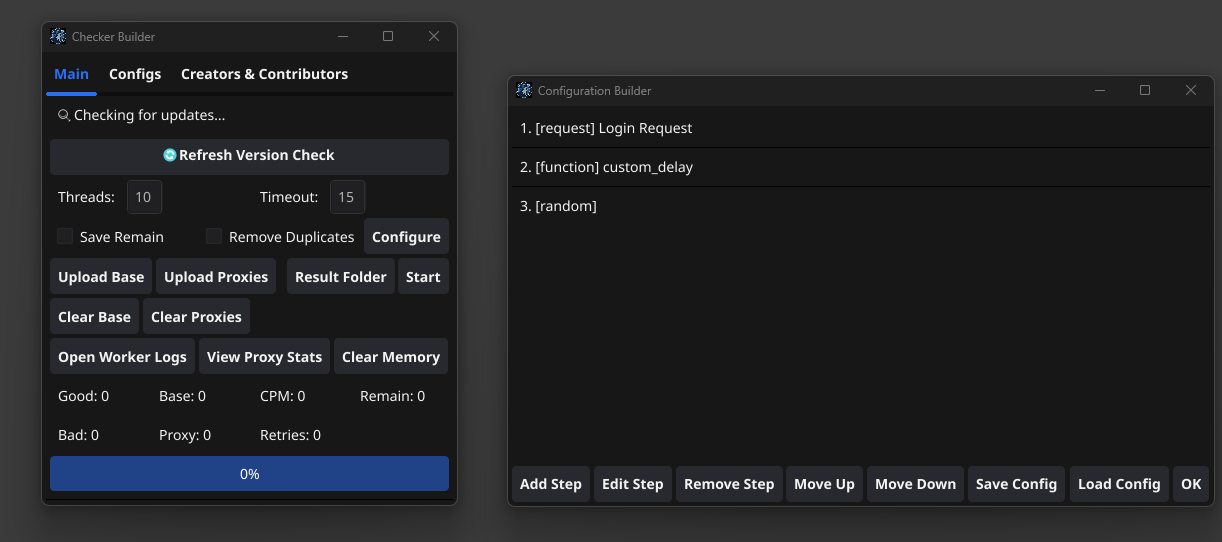Click Add Step button
Screen dimensions: 1222x542
tap(551, 484)
